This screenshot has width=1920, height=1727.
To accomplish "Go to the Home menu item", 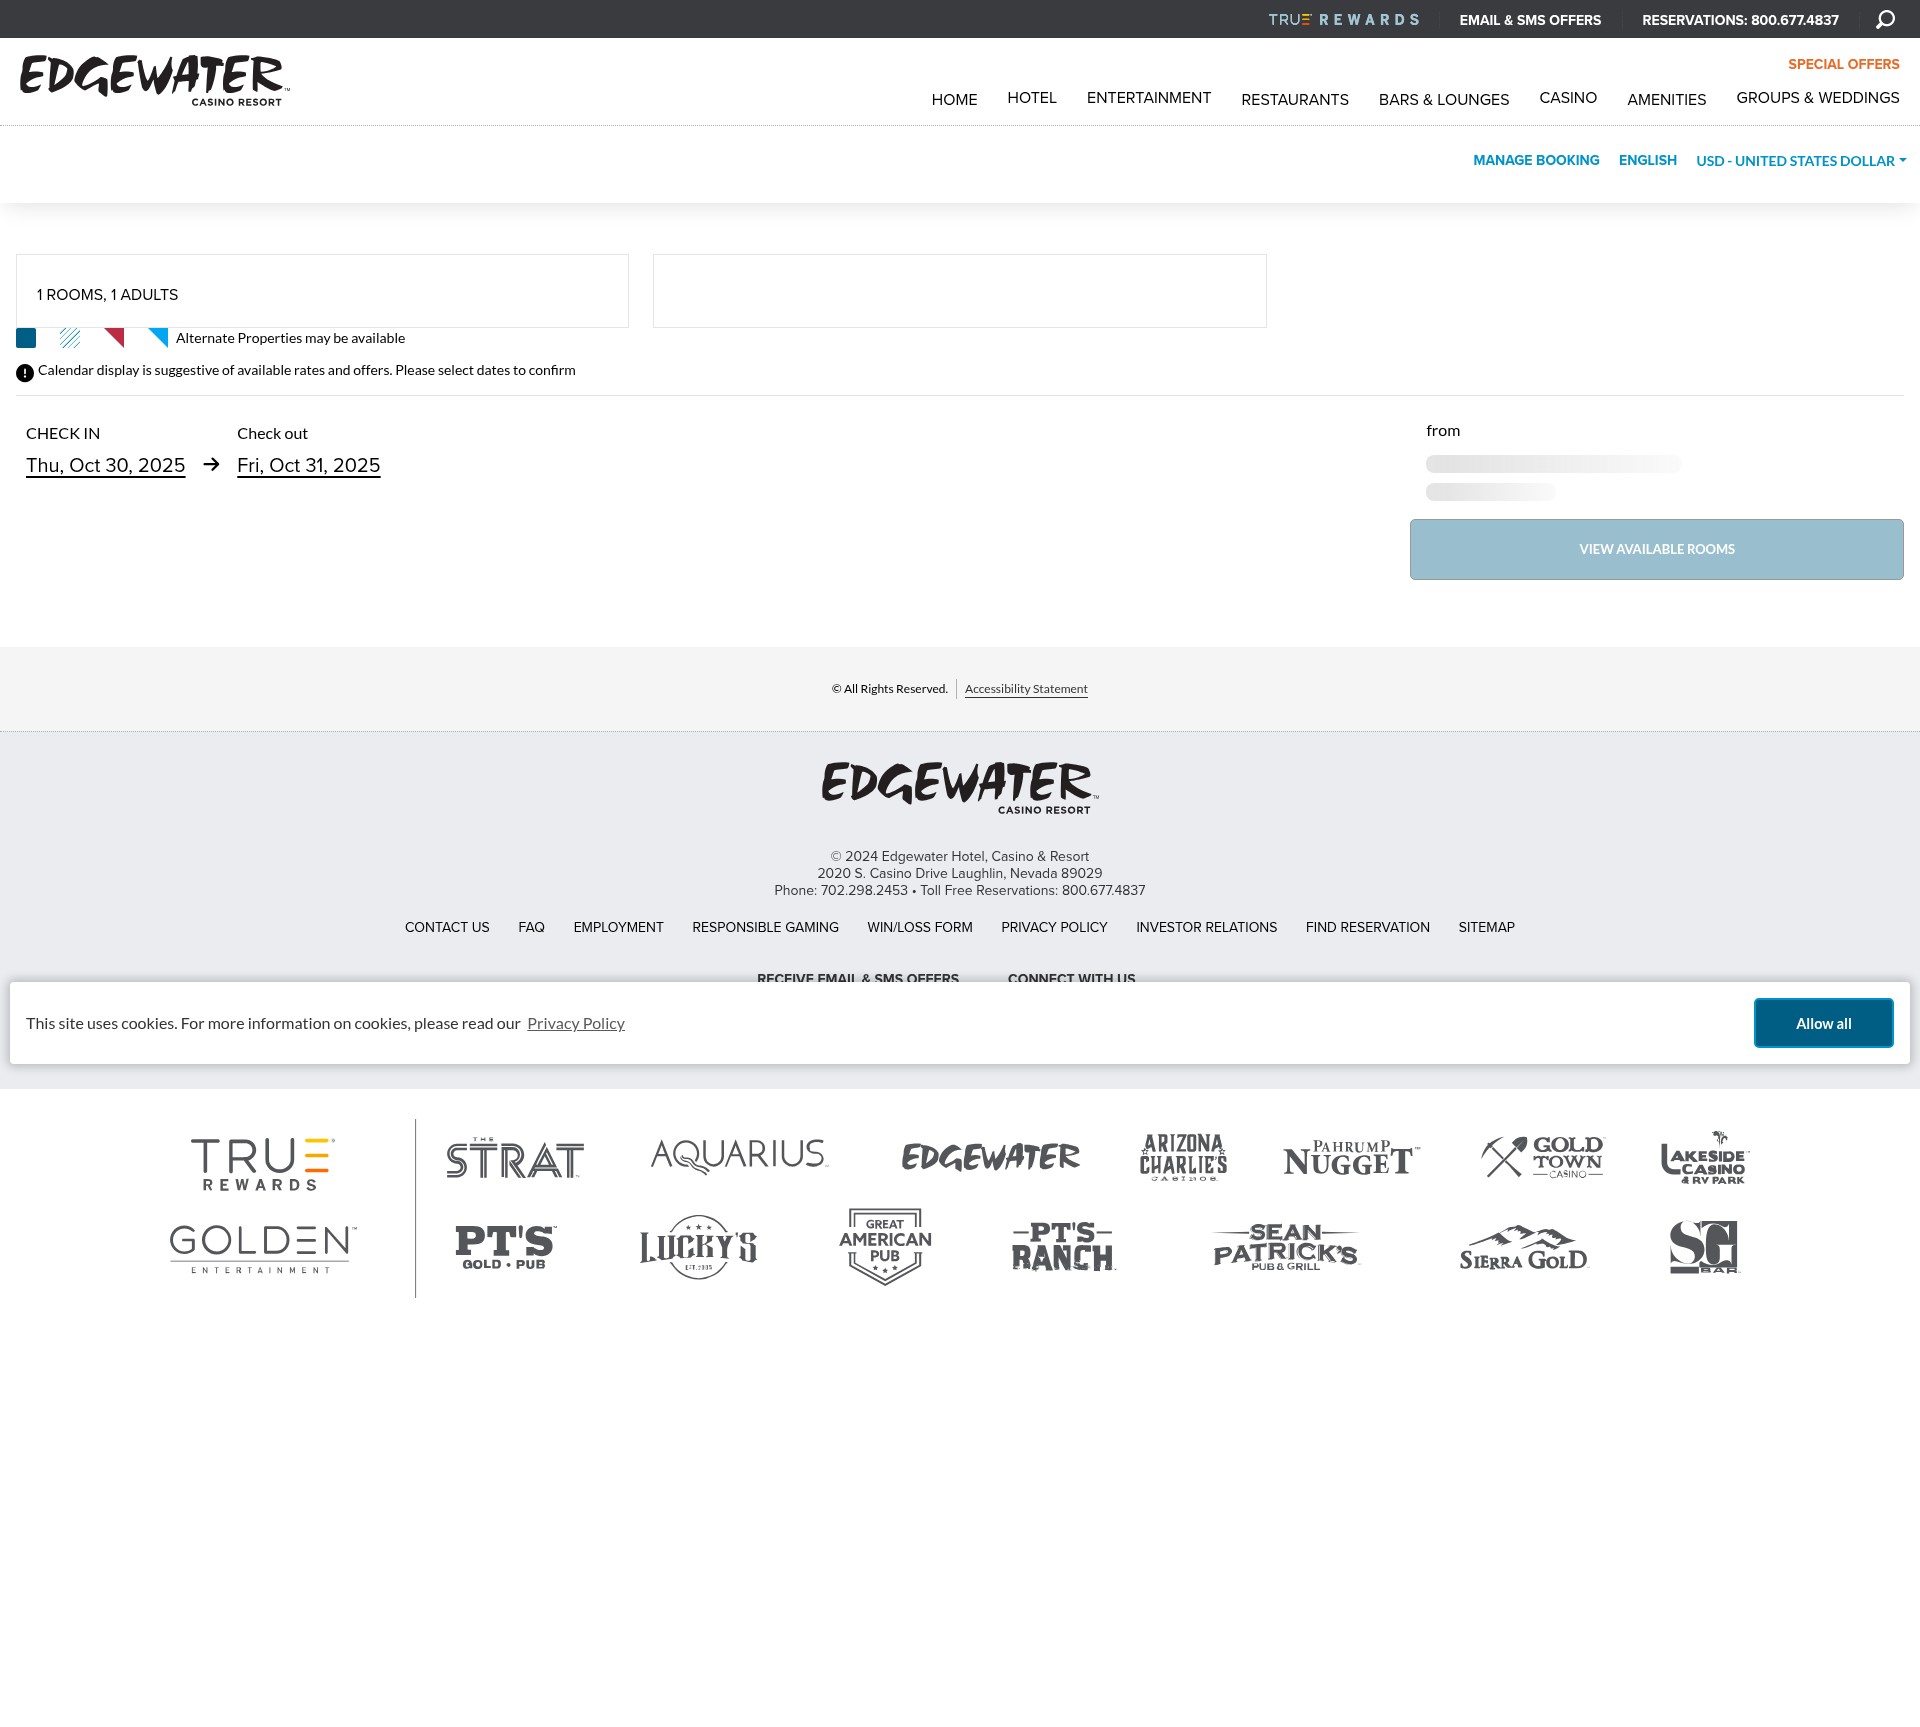I will [954, 100].
